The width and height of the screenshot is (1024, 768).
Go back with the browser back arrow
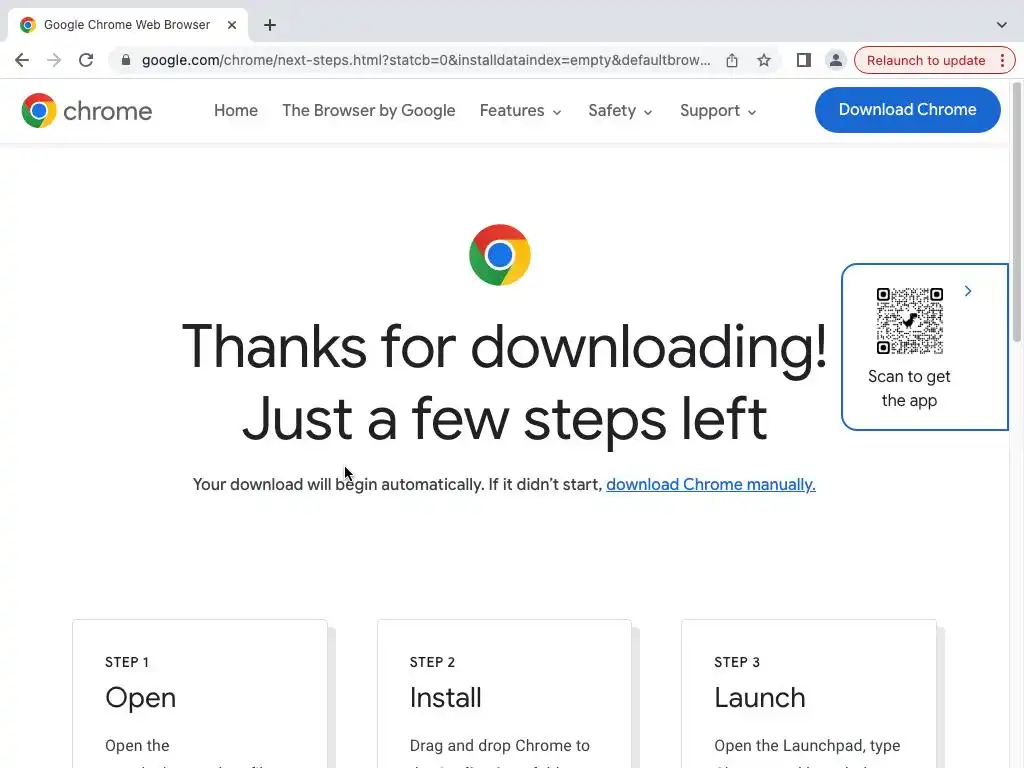tap(22, 60)
